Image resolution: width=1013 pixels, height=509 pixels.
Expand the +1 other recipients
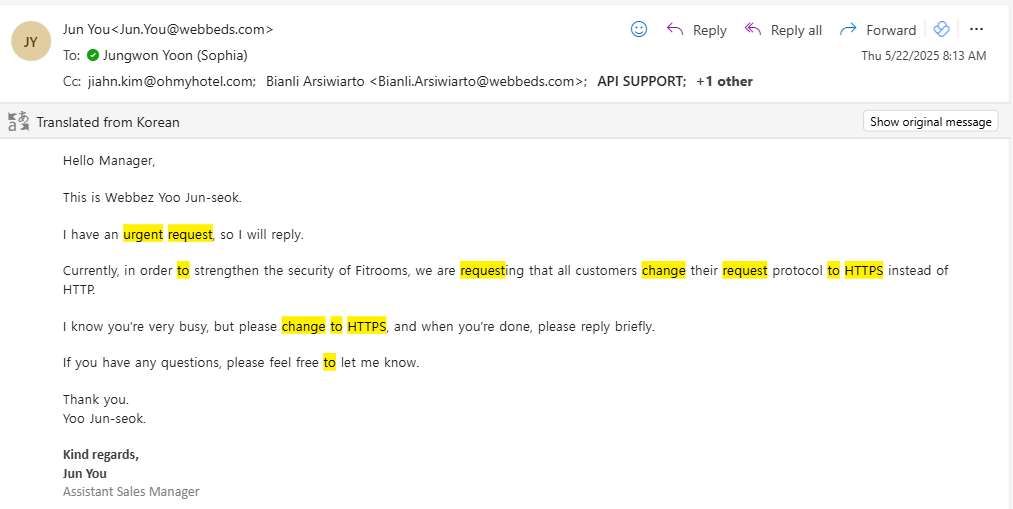pyautogui.click(x=724, y=81)
